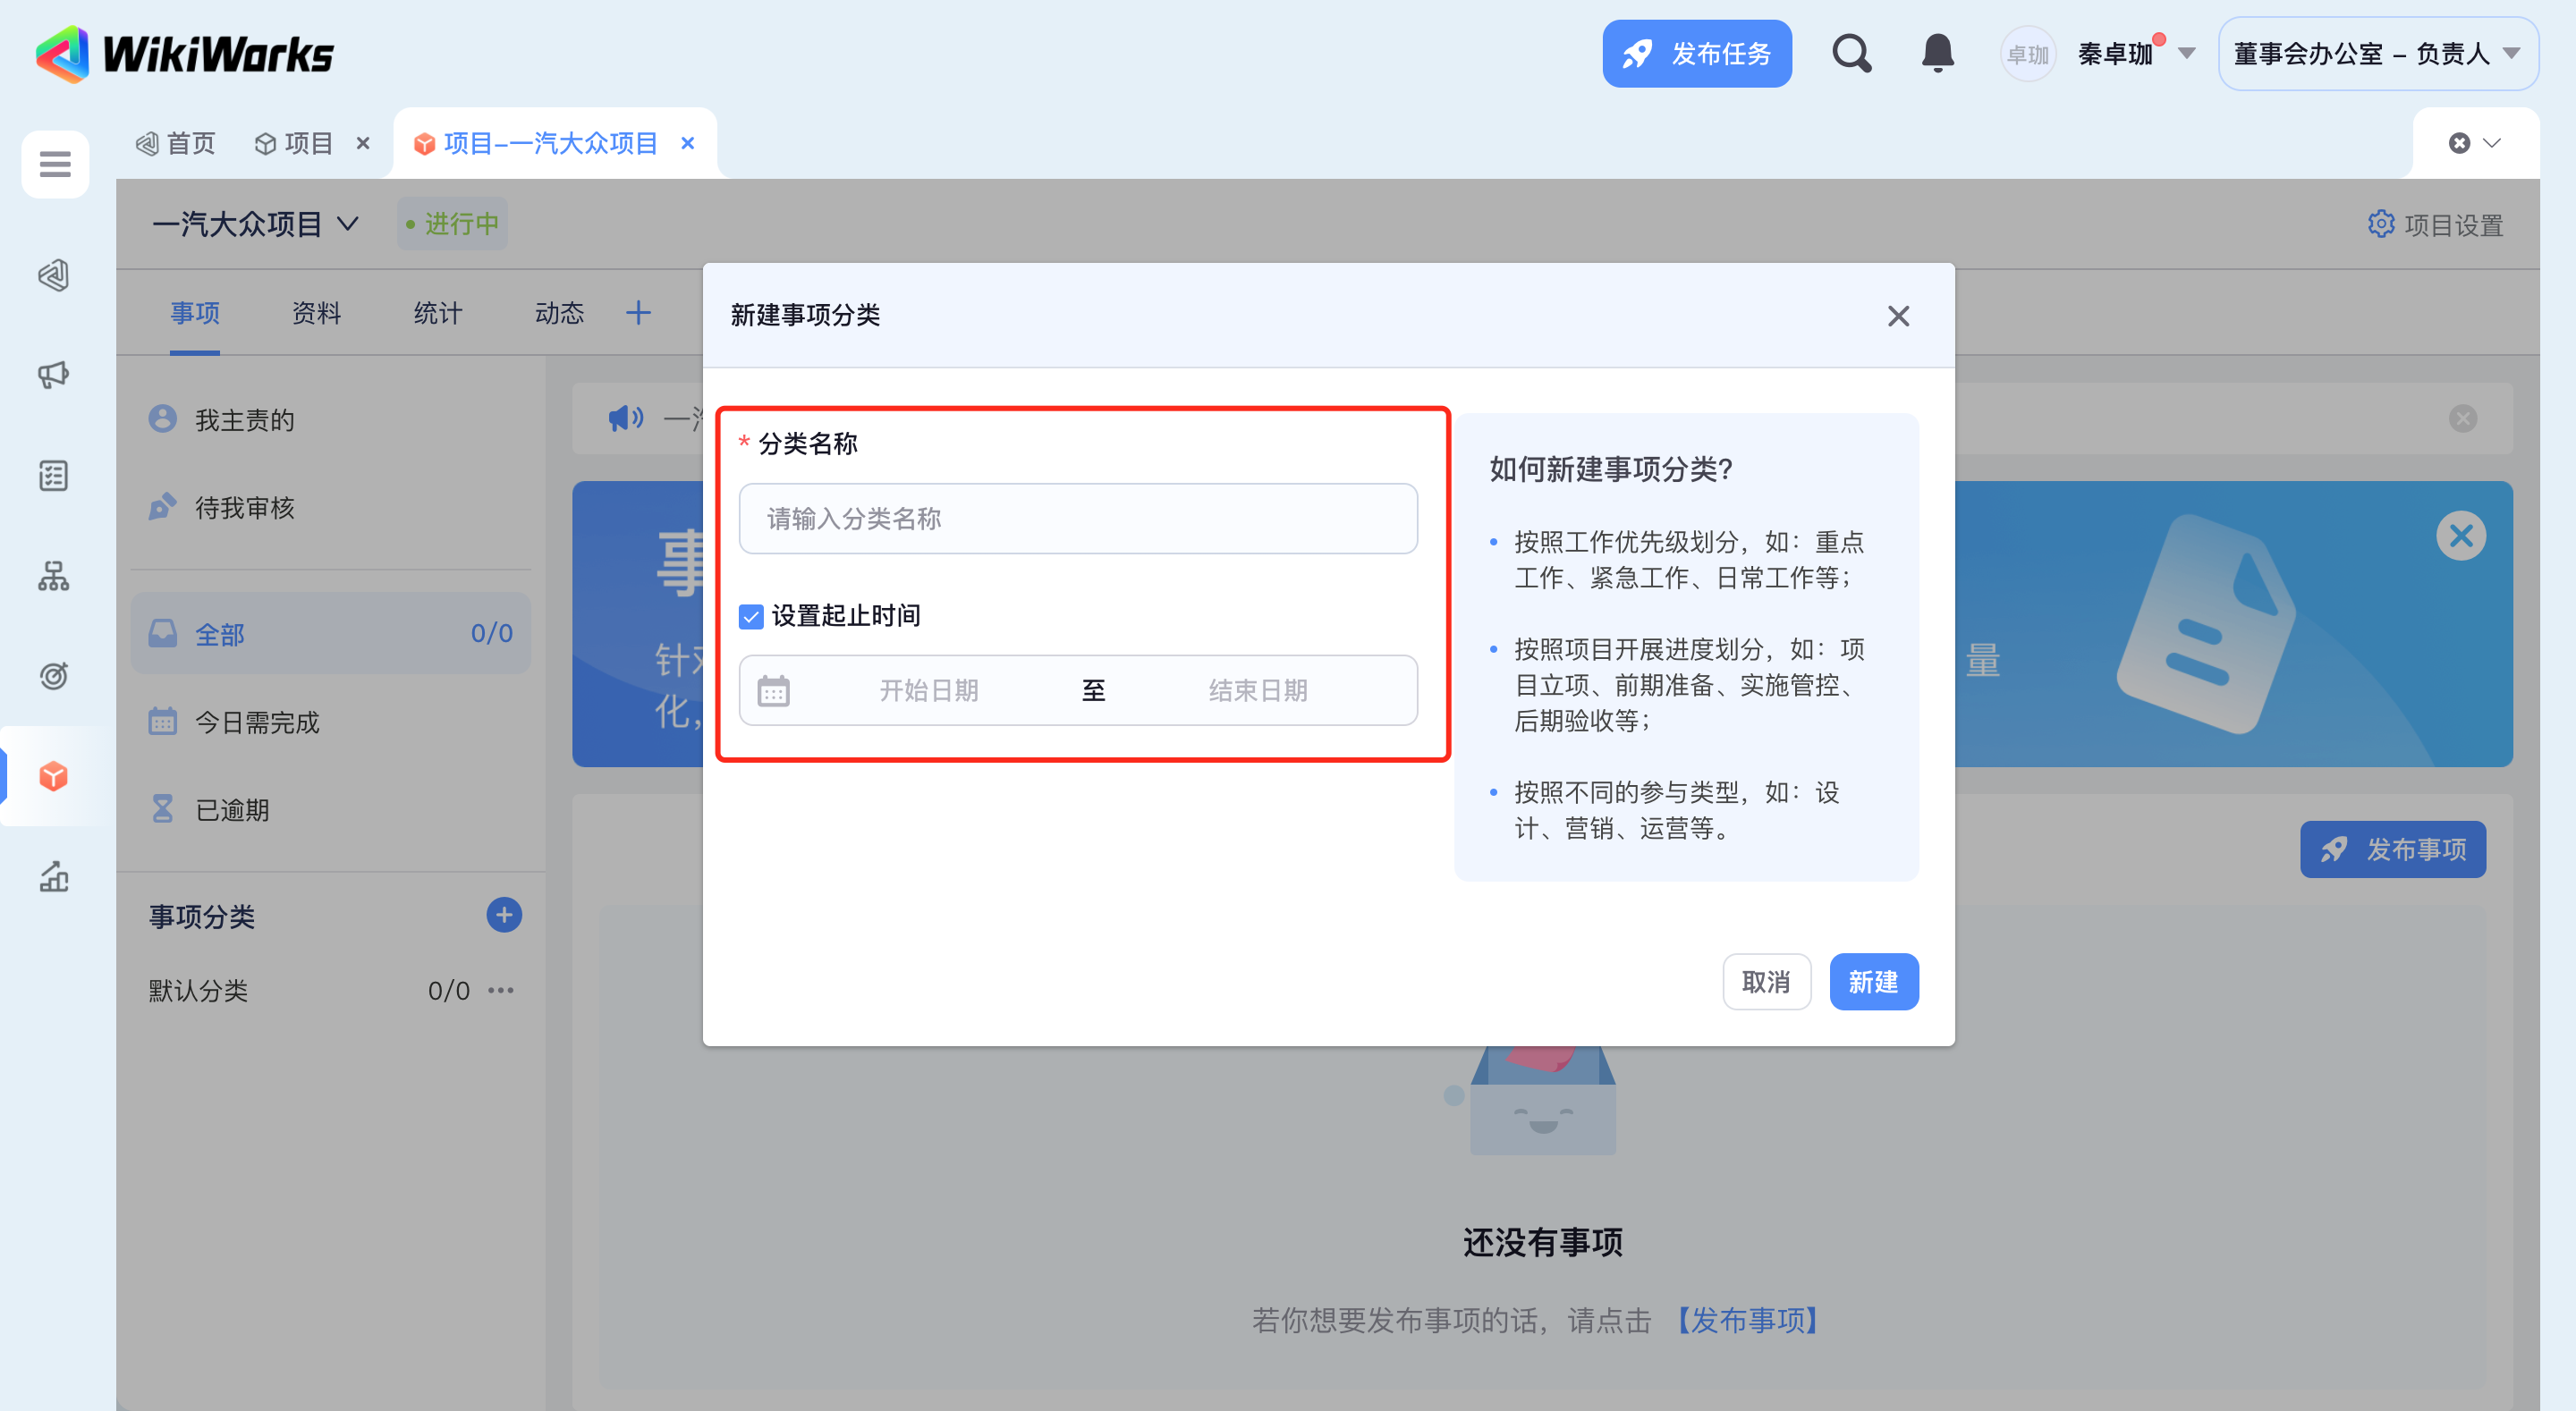Open the 秦卓珈 user dropdown
This screenshot has width=2576, height=1411.
point(2186,53)
